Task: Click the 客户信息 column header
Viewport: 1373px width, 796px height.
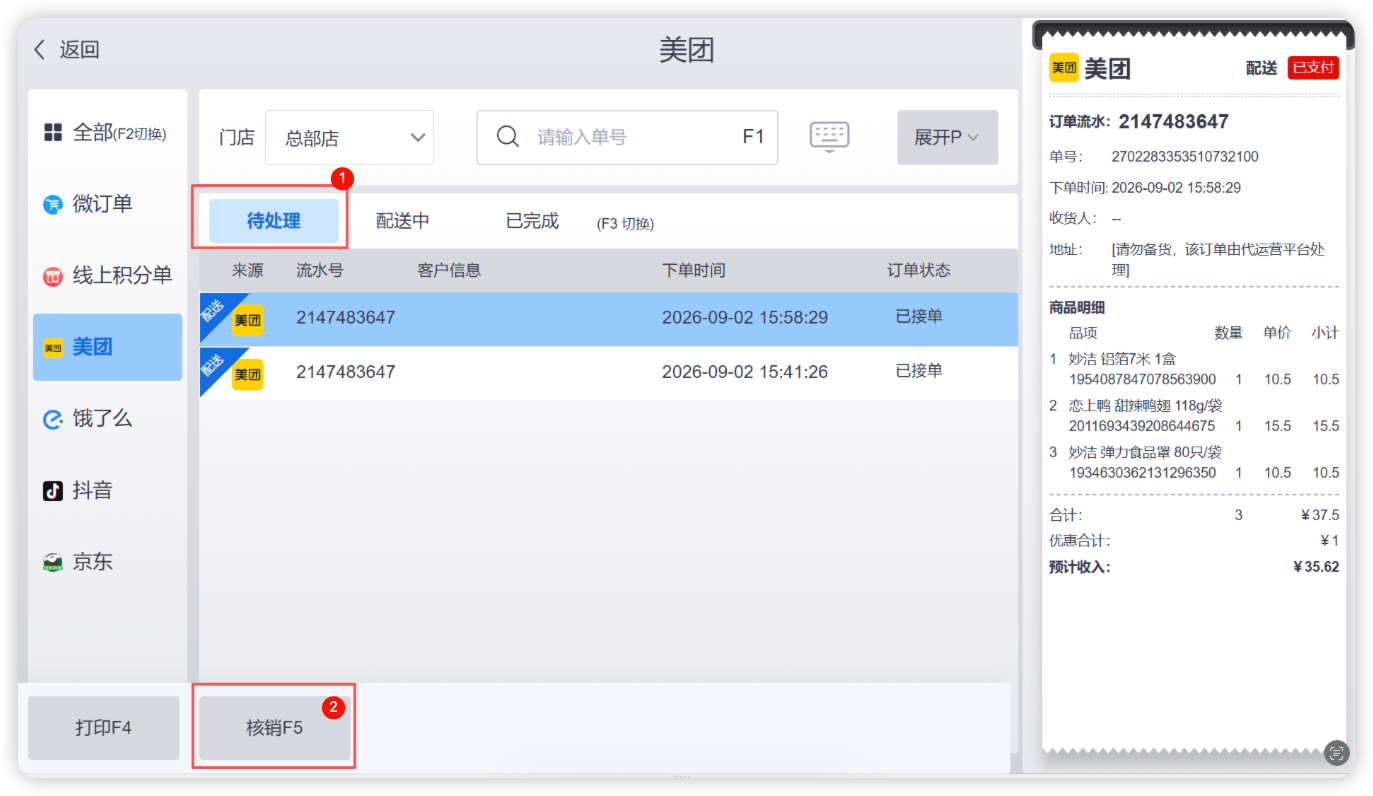Action: (x=449, y=270)
